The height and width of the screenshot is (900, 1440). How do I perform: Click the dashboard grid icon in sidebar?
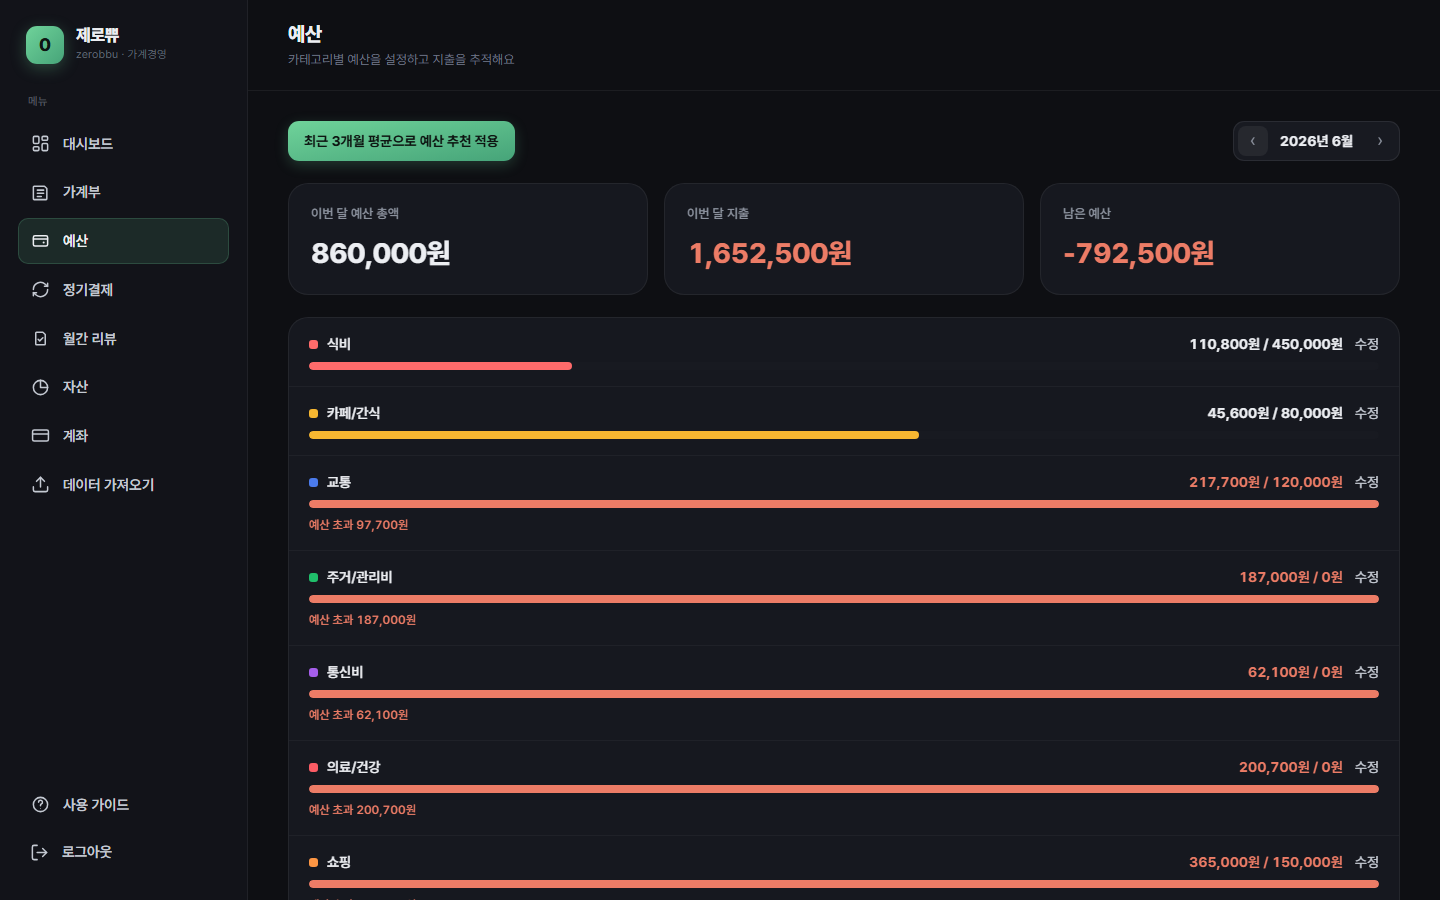(x=40, y=144)
